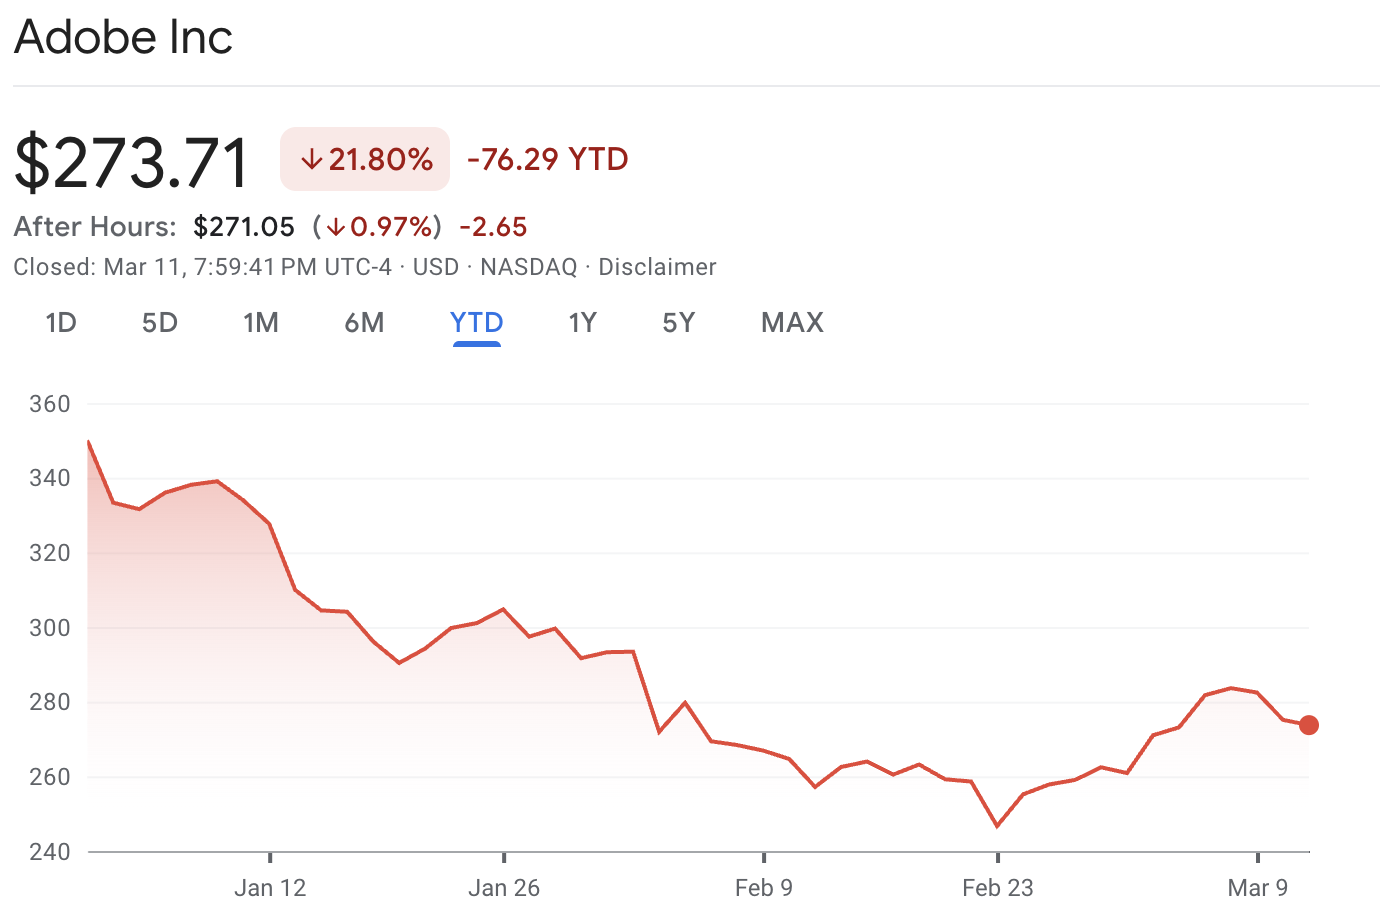Click the Adobe Inc title heading
Image resolution: width=1380 pixels, height=922 pixels.
coord(122,38)
